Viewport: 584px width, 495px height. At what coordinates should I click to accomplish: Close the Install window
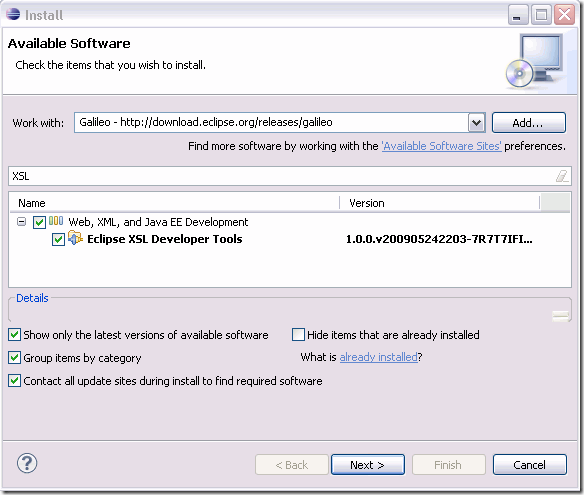click(x=564, y=15)
